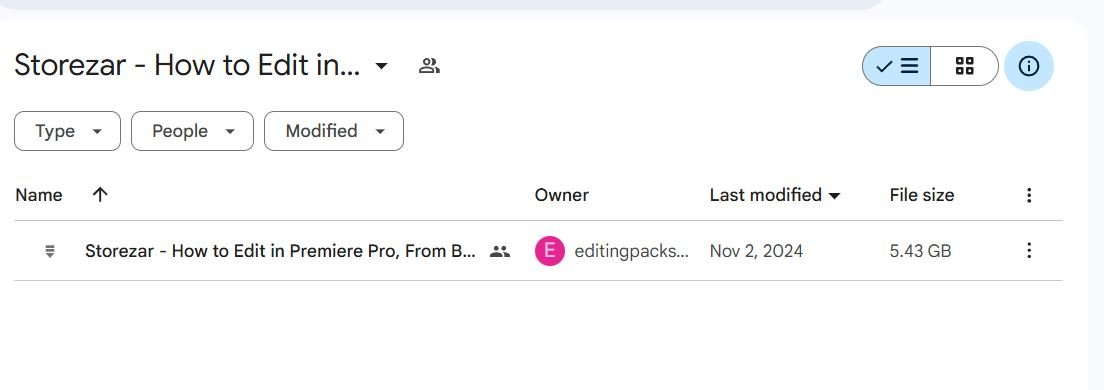The image size is (1104, 390).
Task: Open the view details info icon
Action: [x=1029, y=66]
